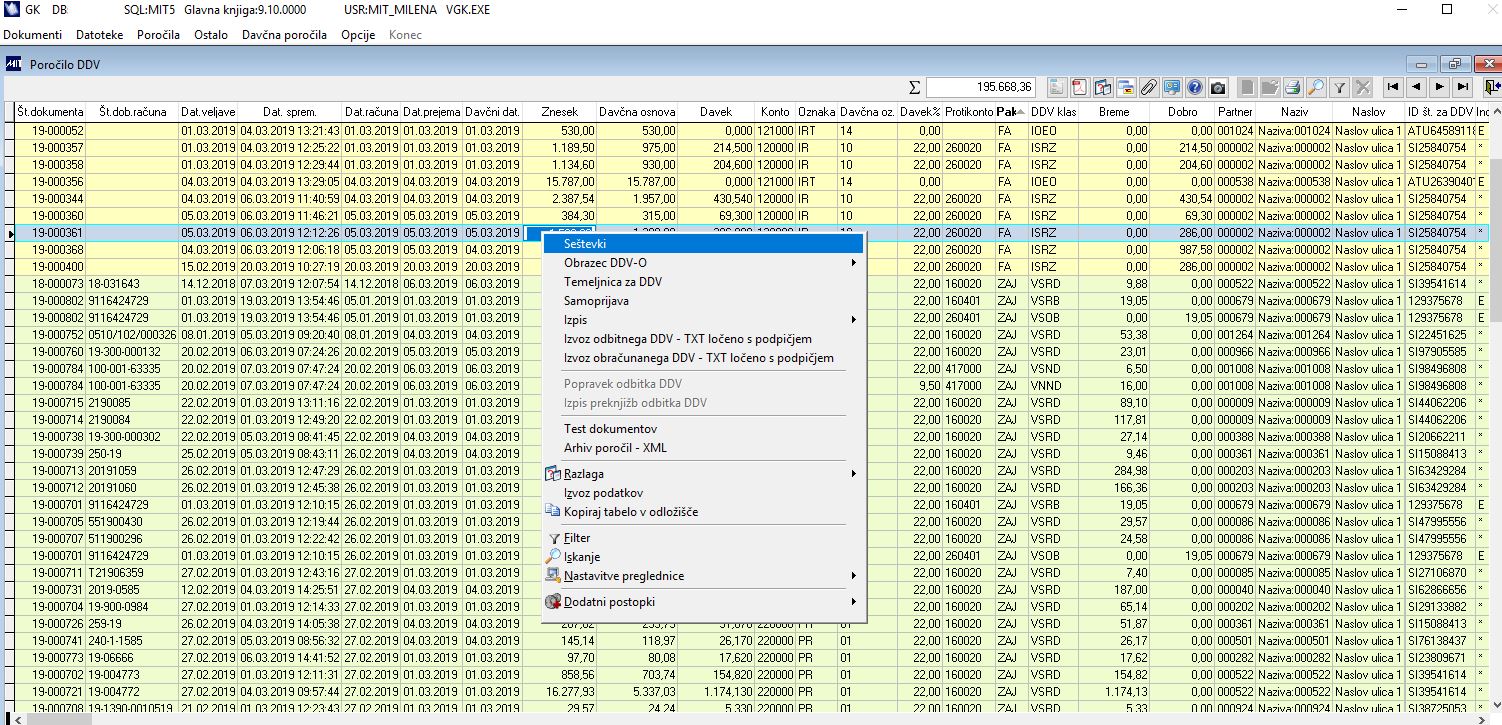1502x725 pixels.
Task: Open the document report toolbar icon
Action: click(x=1057, y=87)
